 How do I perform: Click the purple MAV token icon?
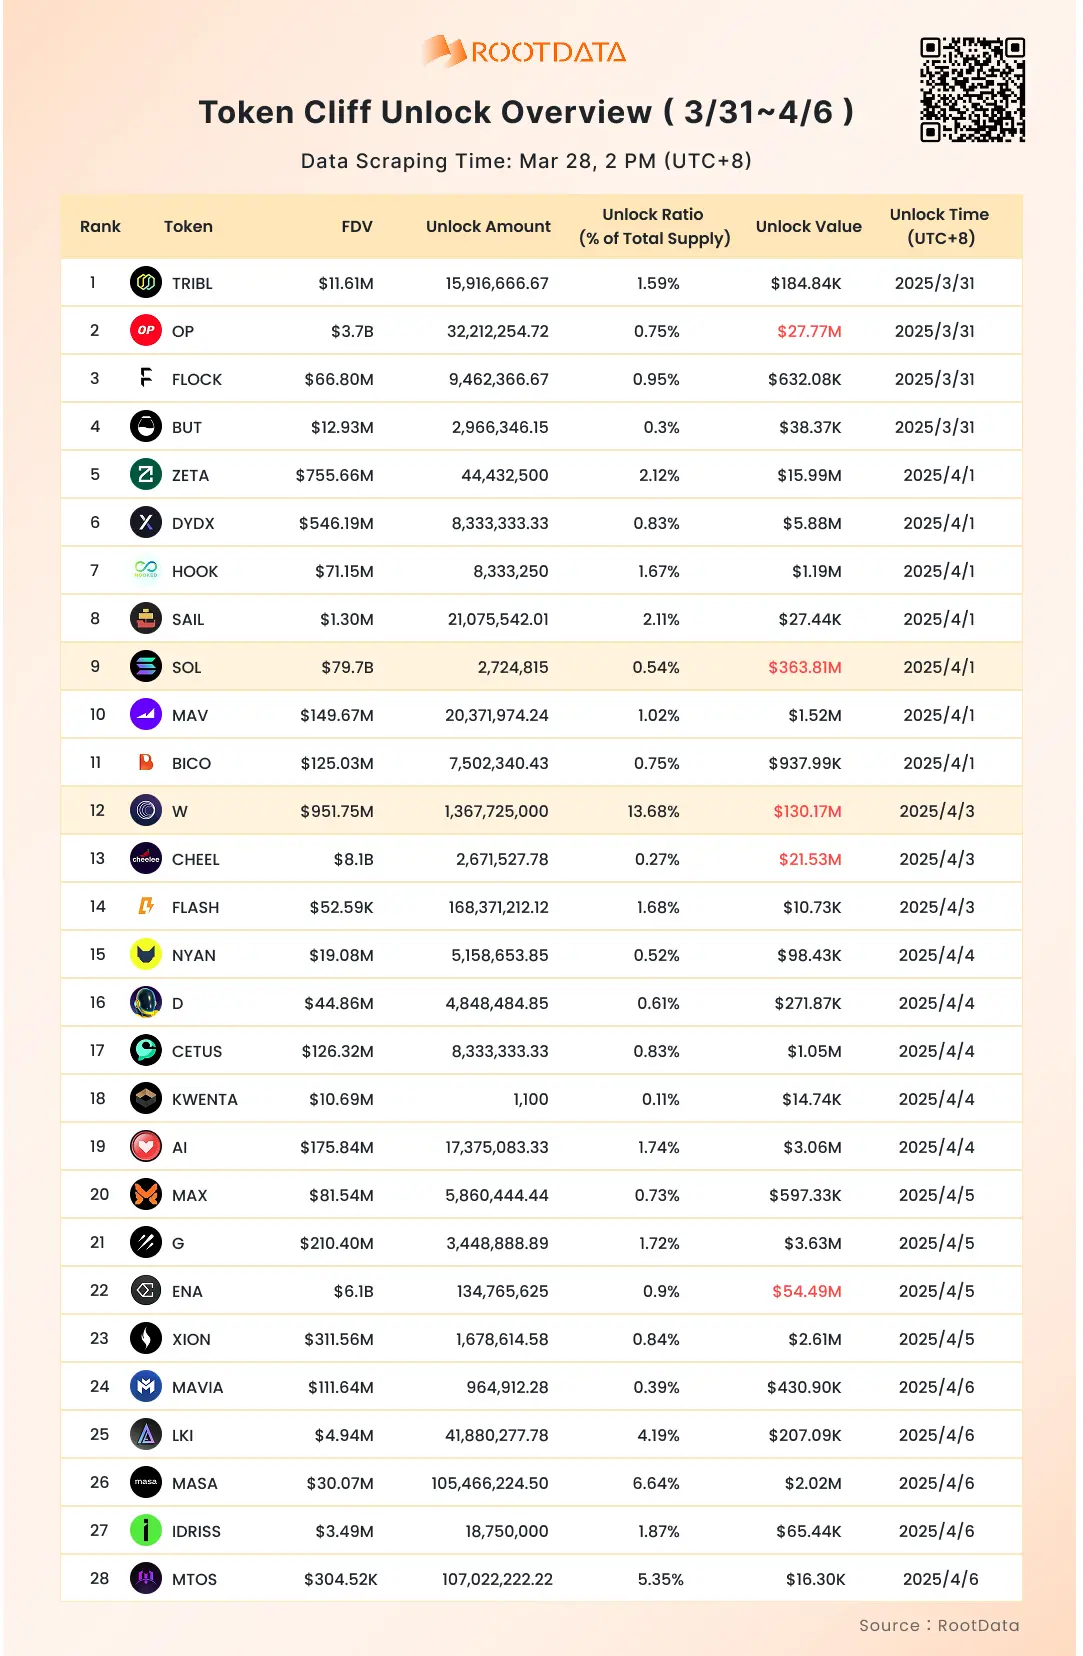coord(146,715)
